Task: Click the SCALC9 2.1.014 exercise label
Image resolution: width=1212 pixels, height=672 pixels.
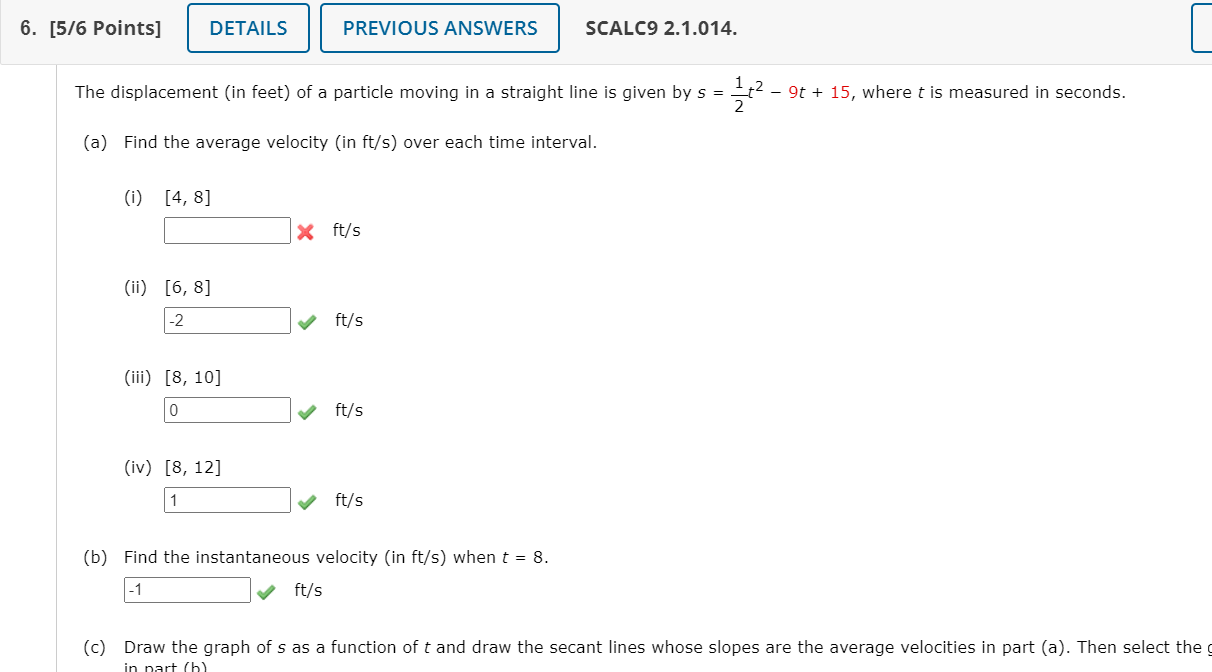Action: [x=661, y=29]
